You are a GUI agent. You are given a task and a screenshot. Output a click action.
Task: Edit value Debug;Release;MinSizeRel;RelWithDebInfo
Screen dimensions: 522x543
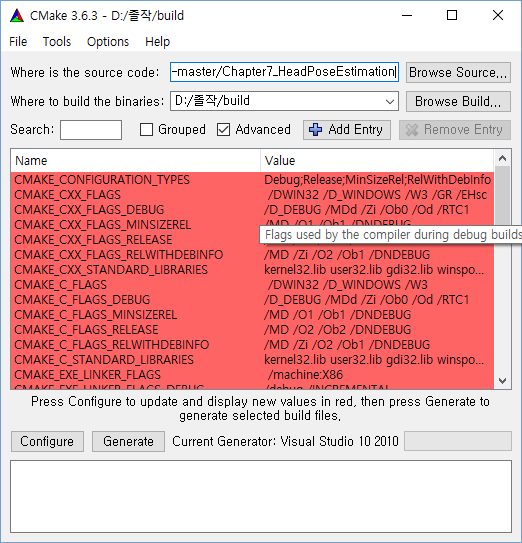tap(377, 180)
